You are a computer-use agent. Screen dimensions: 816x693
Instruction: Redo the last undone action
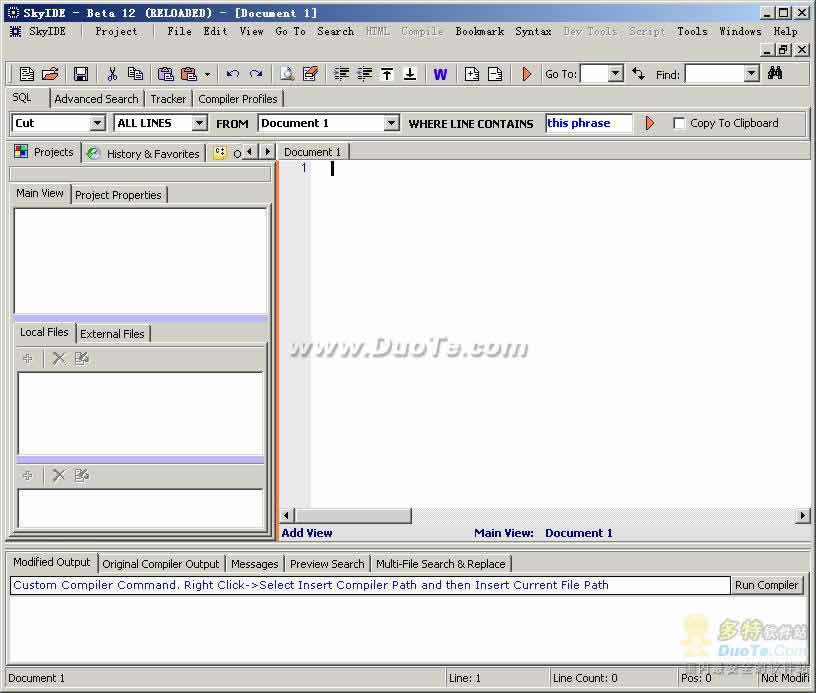[256, 74]
